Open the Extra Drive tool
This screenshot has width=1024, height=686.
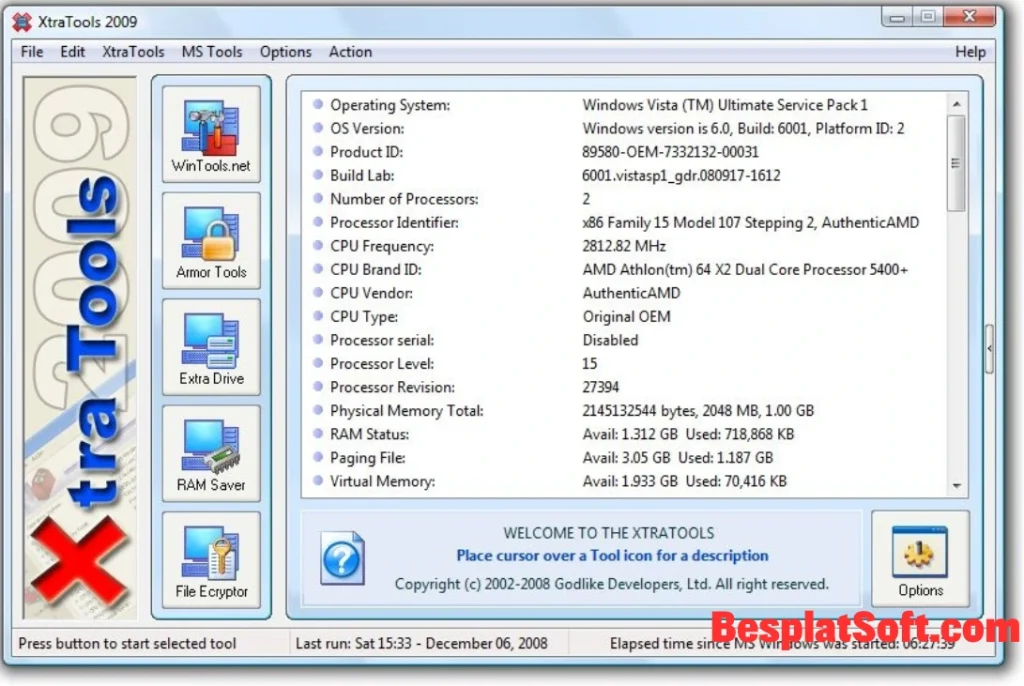(211, 347)
